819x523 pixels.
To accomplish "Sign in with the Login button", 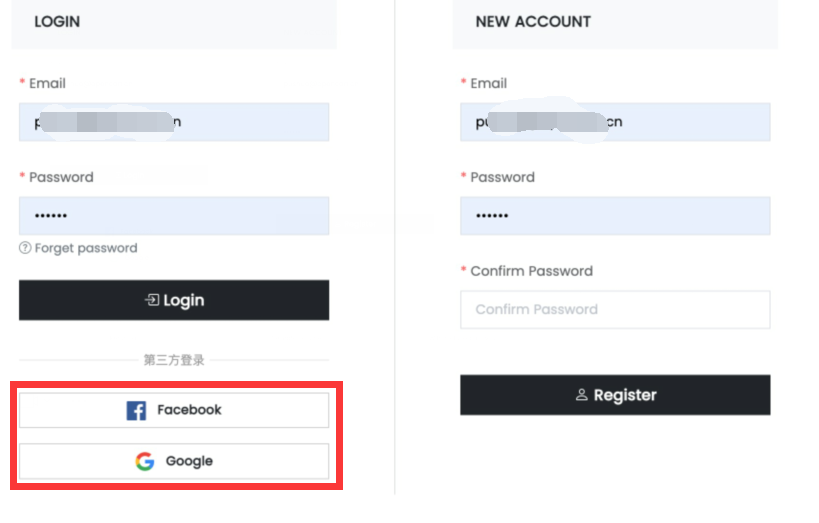I will (174, 300).
